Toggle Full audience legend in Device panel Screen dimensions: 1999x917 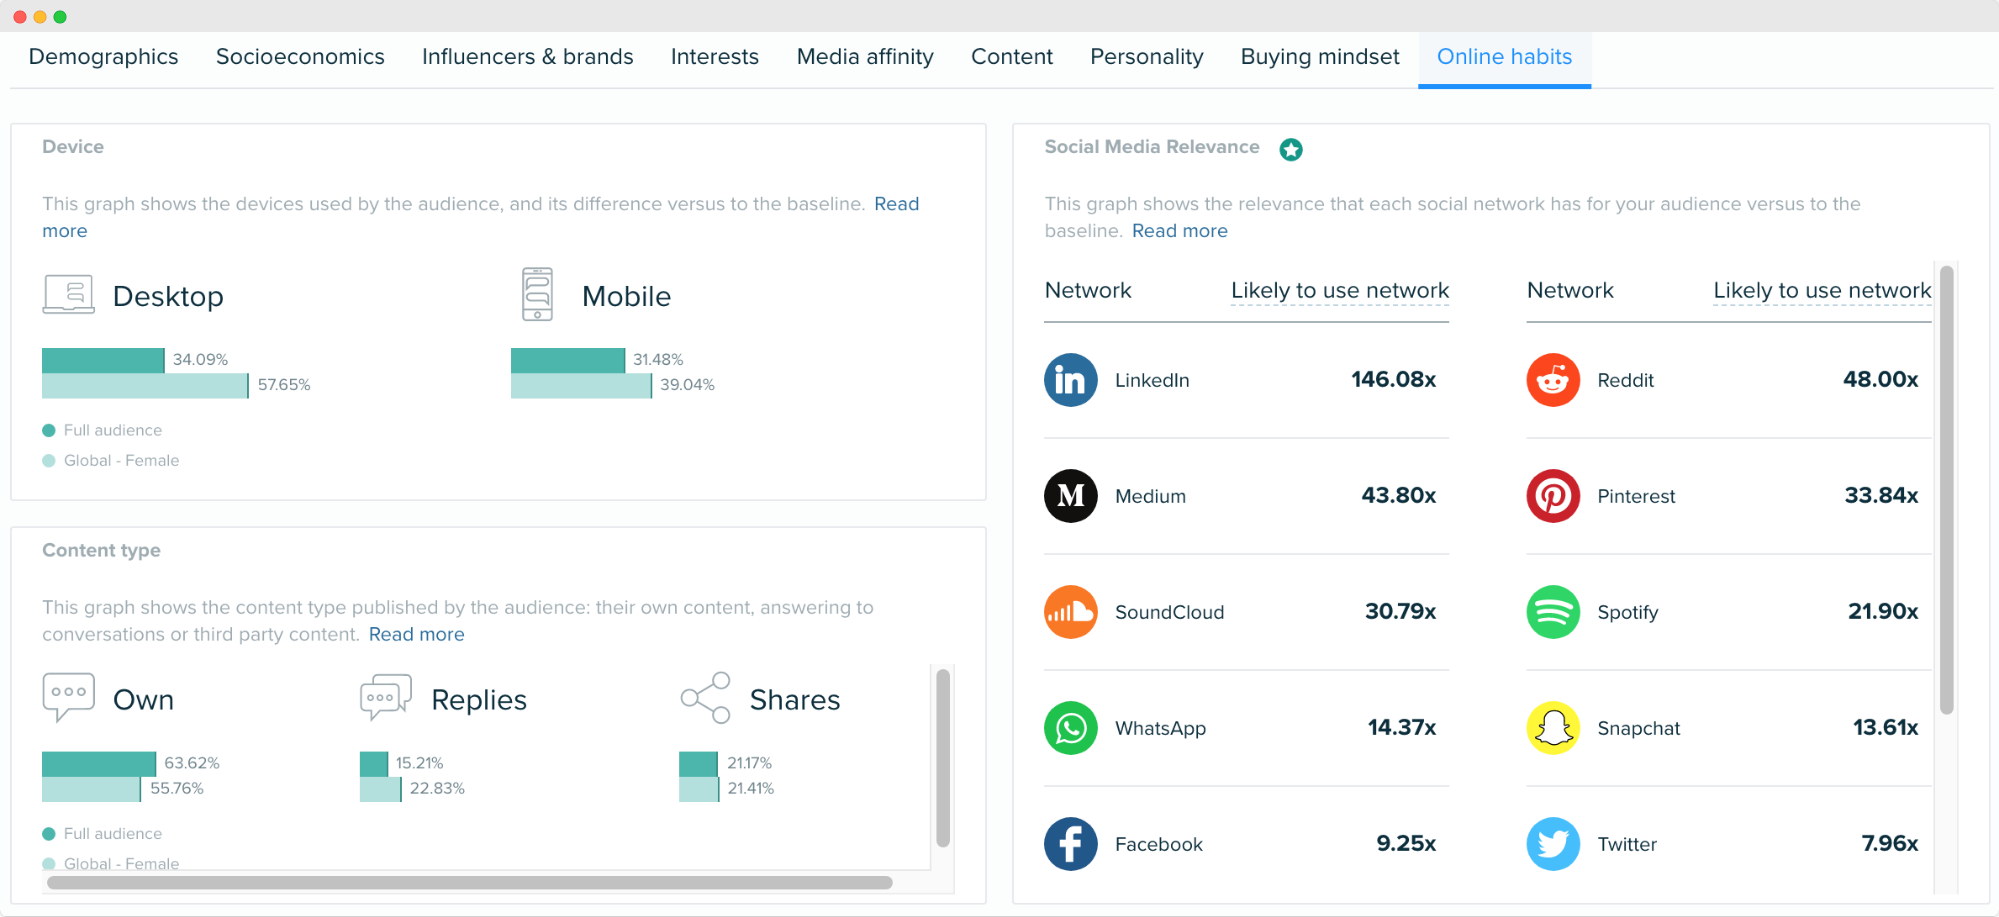[x=102, y=430]
